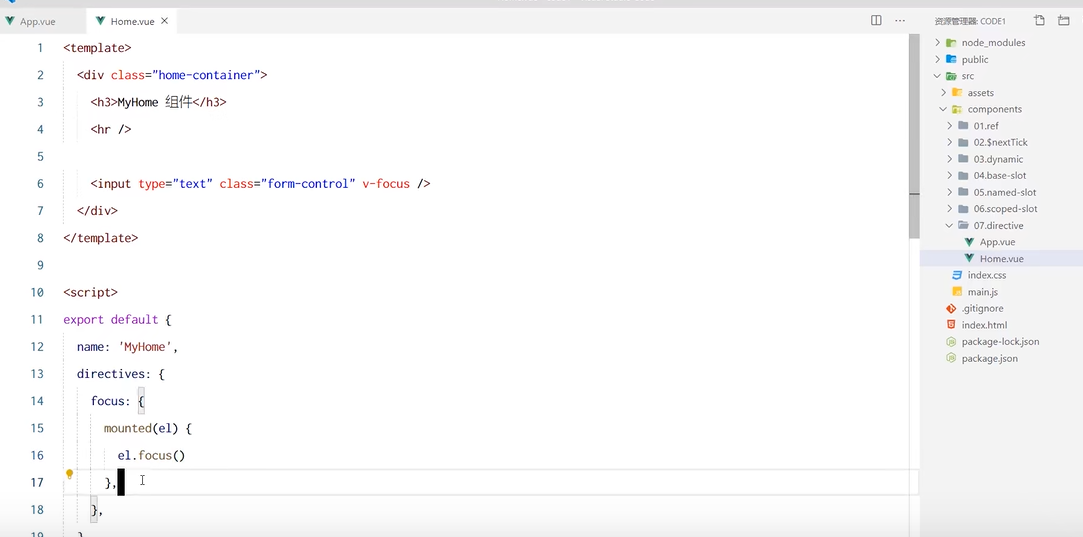
Task: Click the el.focus() call on line 16
Action: pyautogui.click(x=151, y=455)
